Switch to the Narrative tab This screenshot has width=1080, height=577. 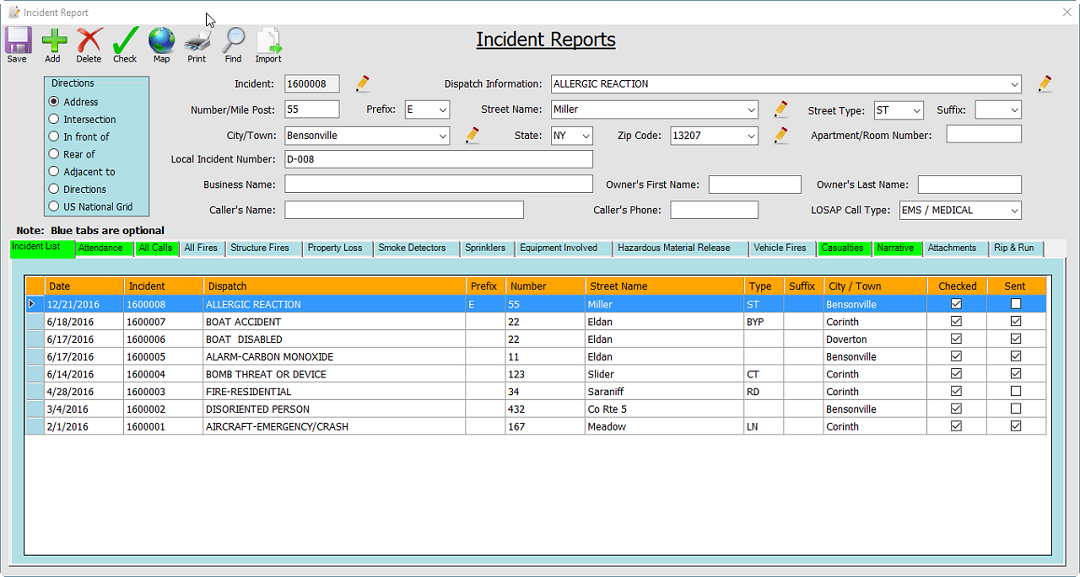896,248
